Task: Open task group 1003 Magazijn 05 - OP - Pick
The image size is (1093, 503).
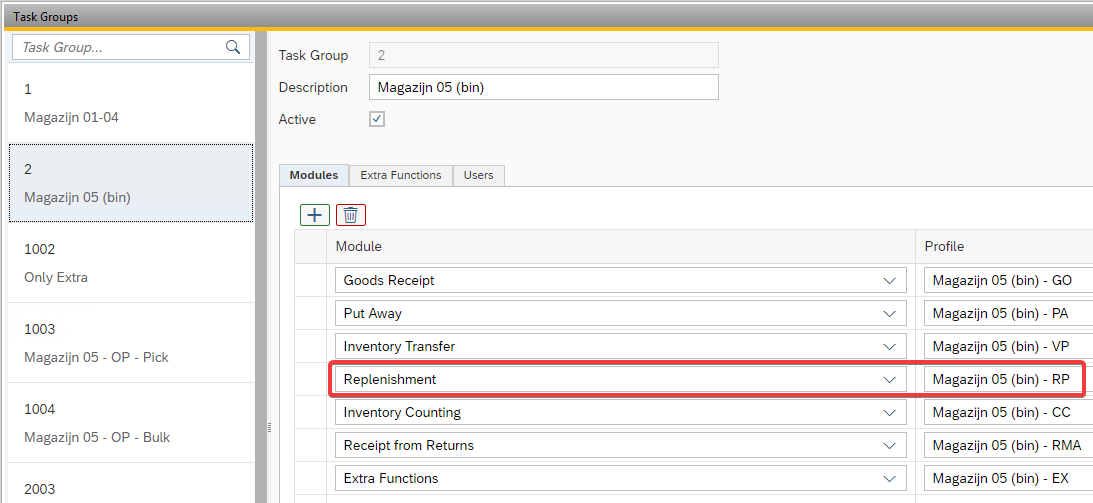Action: (x=130, y=343)
